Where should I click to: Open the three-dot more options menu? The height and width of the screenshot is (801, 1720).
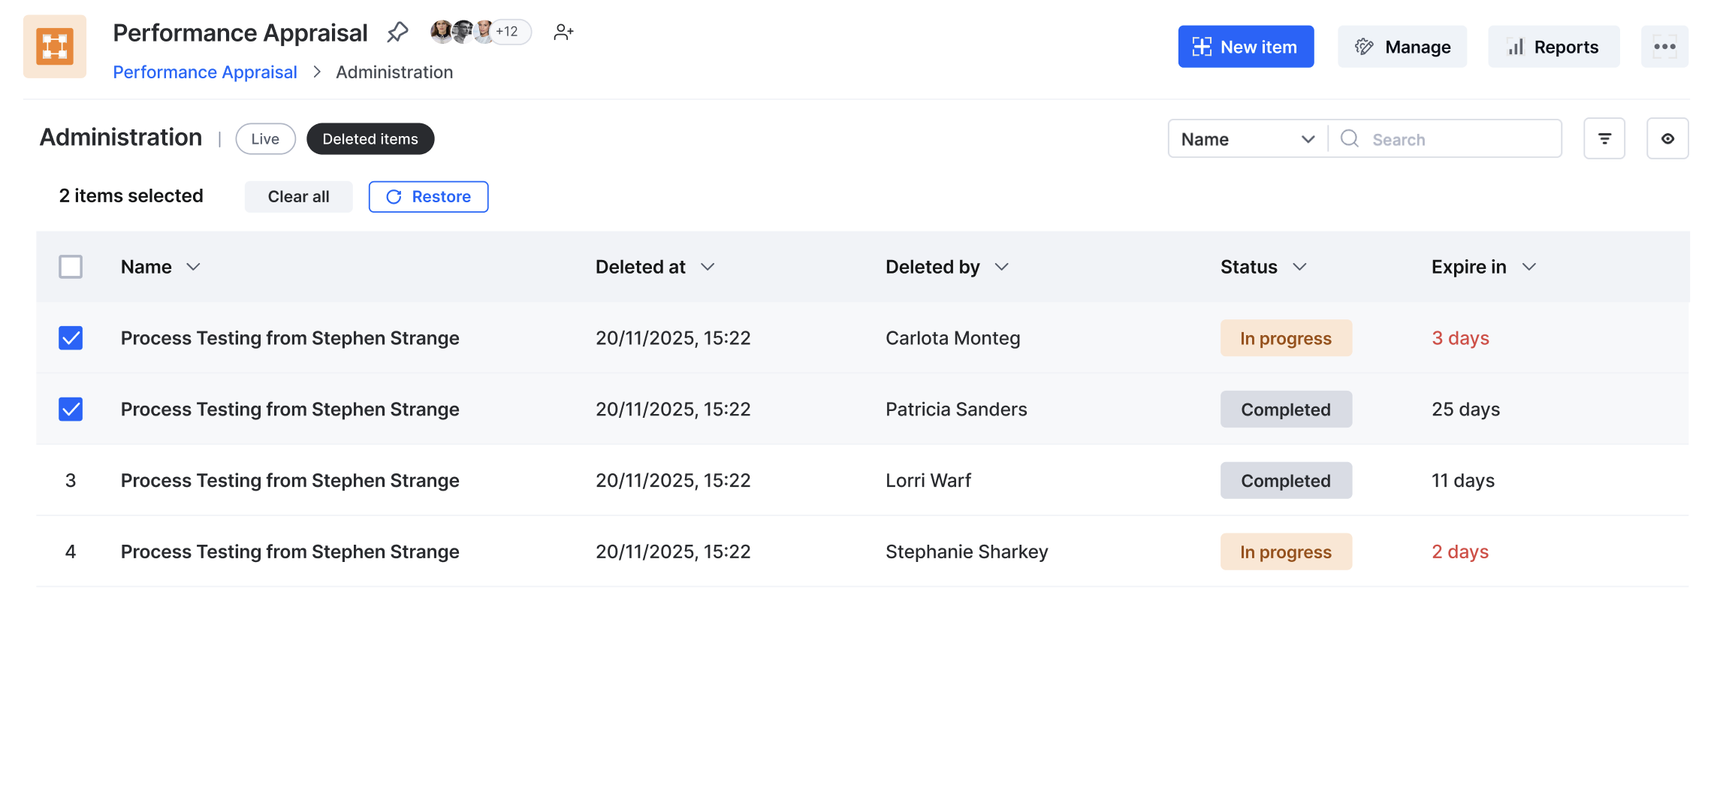(1665, 47)
